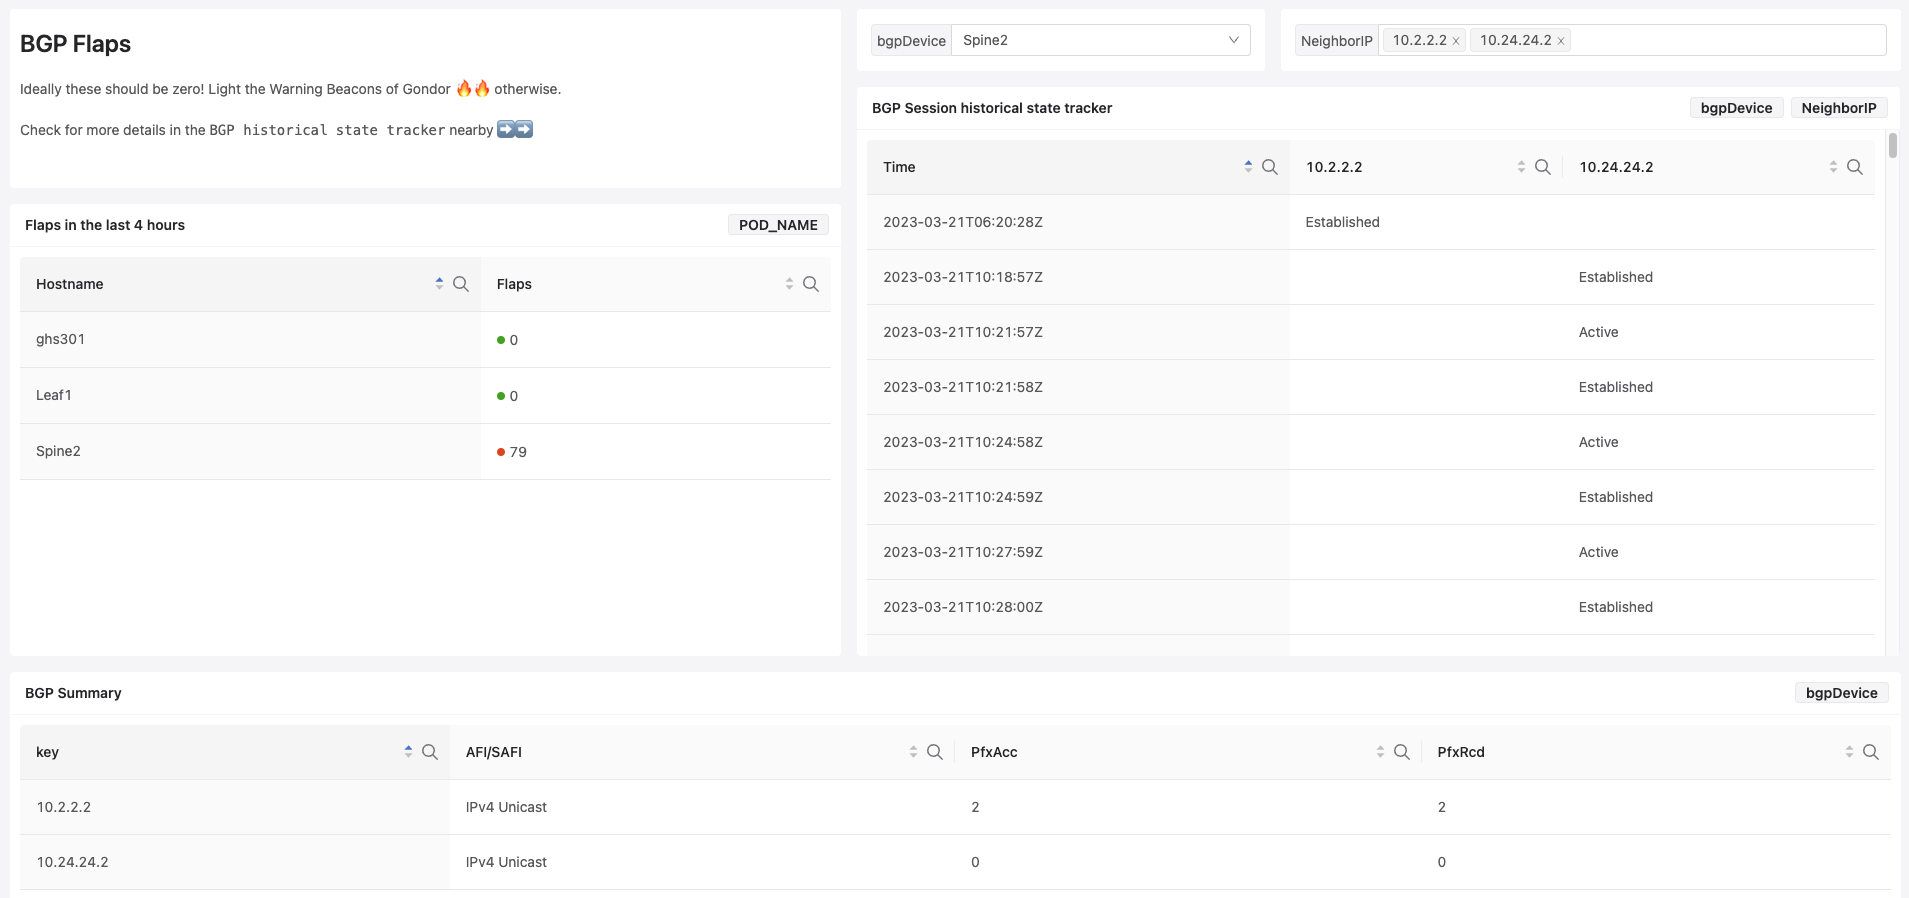The width and height of the screenshot is (1909, 898).
Task: Click PfxAcc value 2 for 10.2.2.2
Action: coord(975,807)
